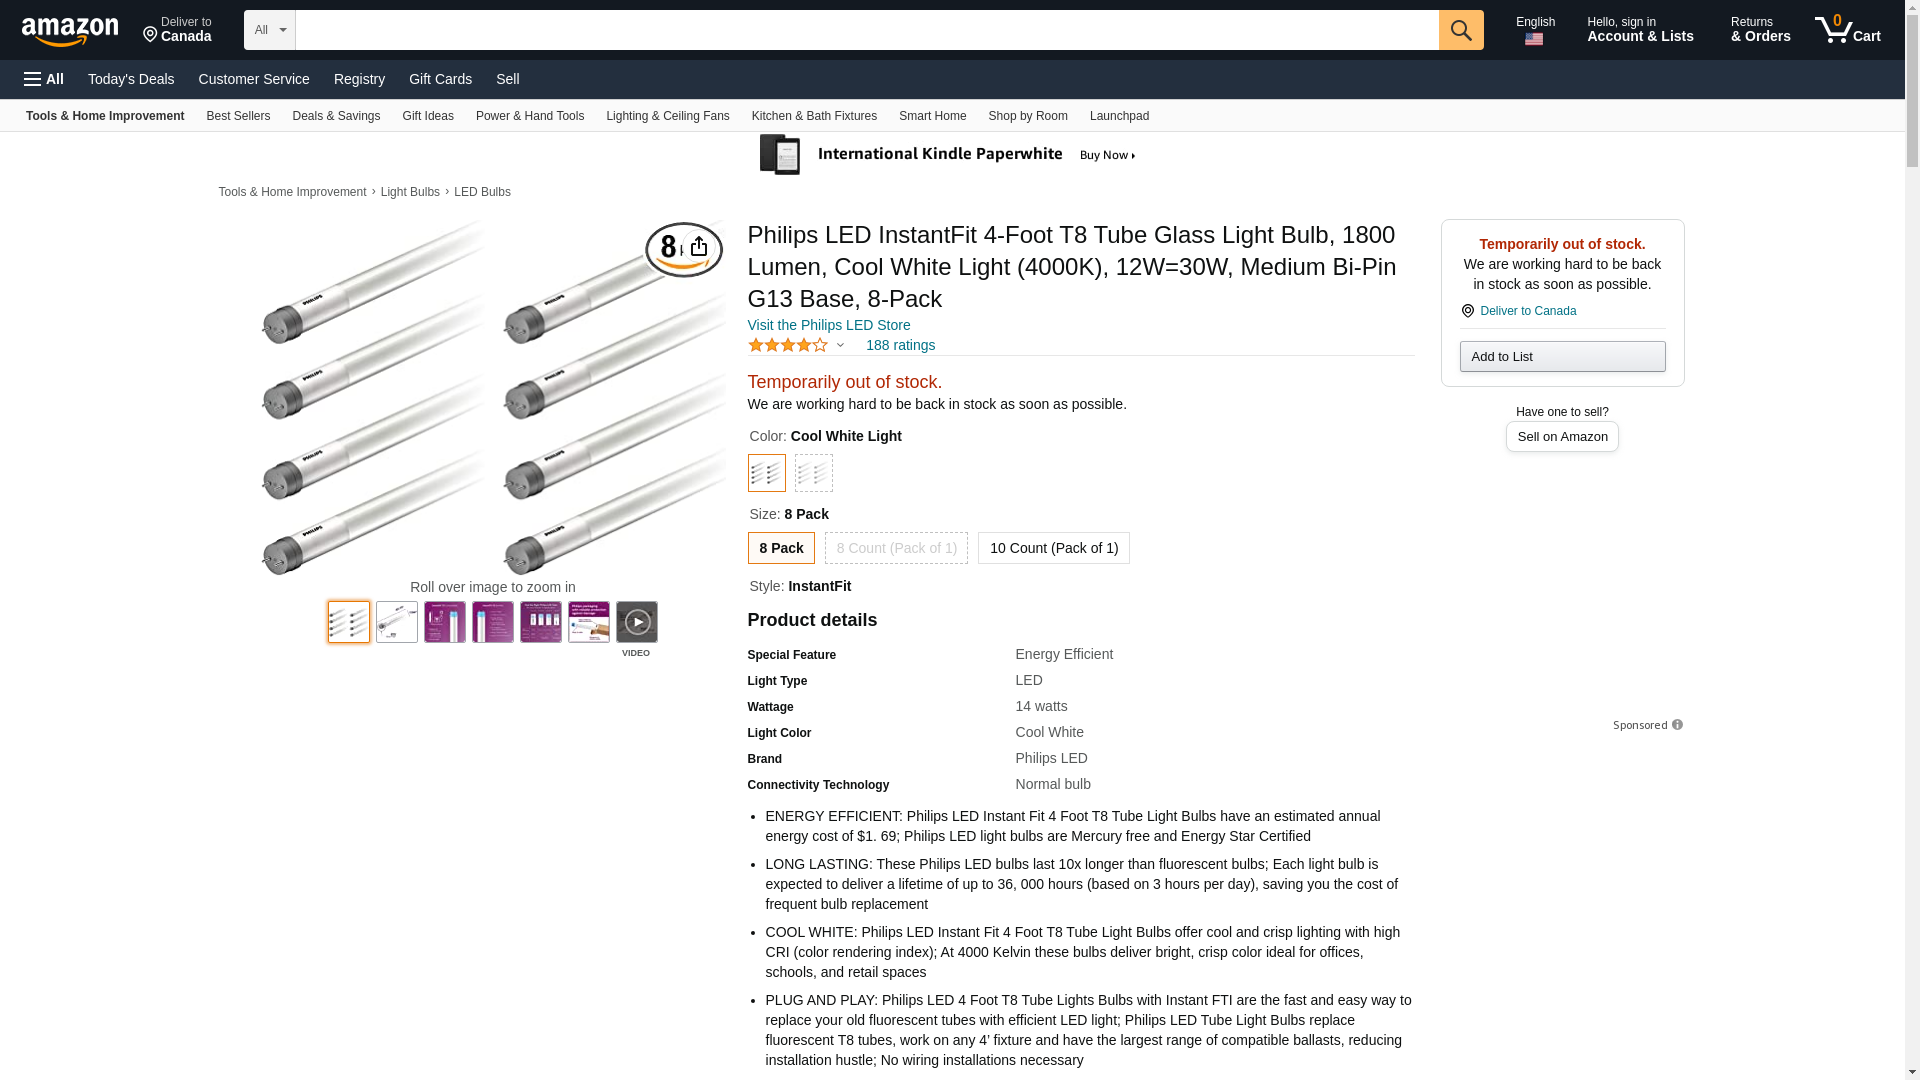Play the product video thumbnail
The width and height of the screenshot is (1920, 1080).
pos(637,622)
